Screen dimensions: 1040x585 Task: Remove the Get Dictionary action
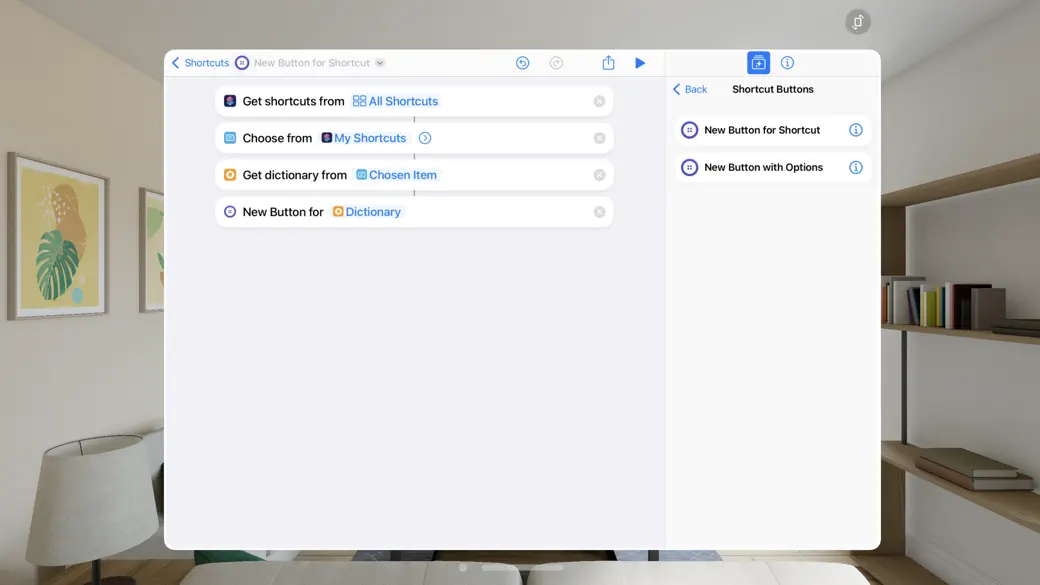tap(599, 174)
